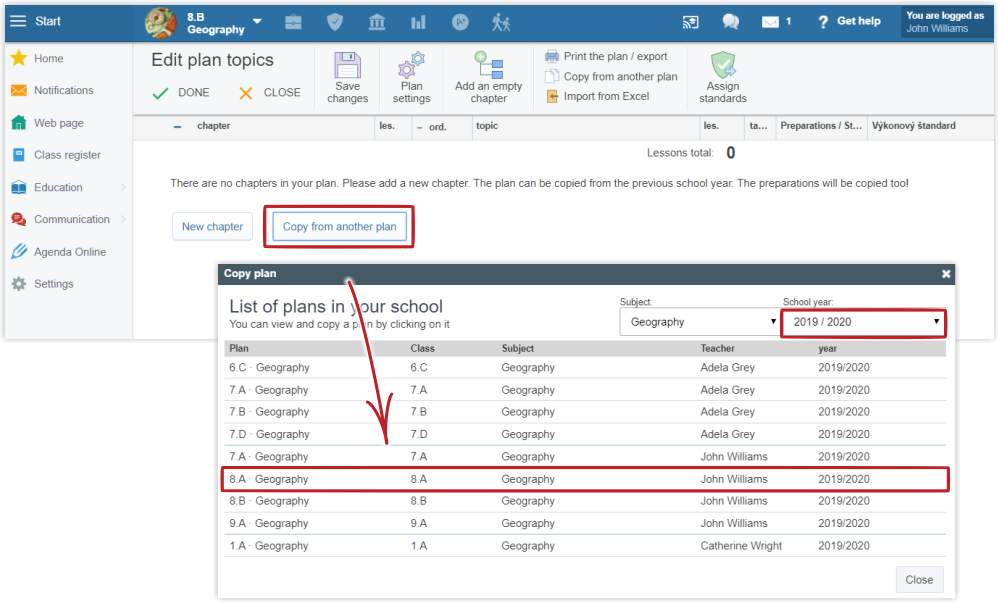Open the Start hamburger menu
The width and height of the screenshot is (999, 603).
18,21
